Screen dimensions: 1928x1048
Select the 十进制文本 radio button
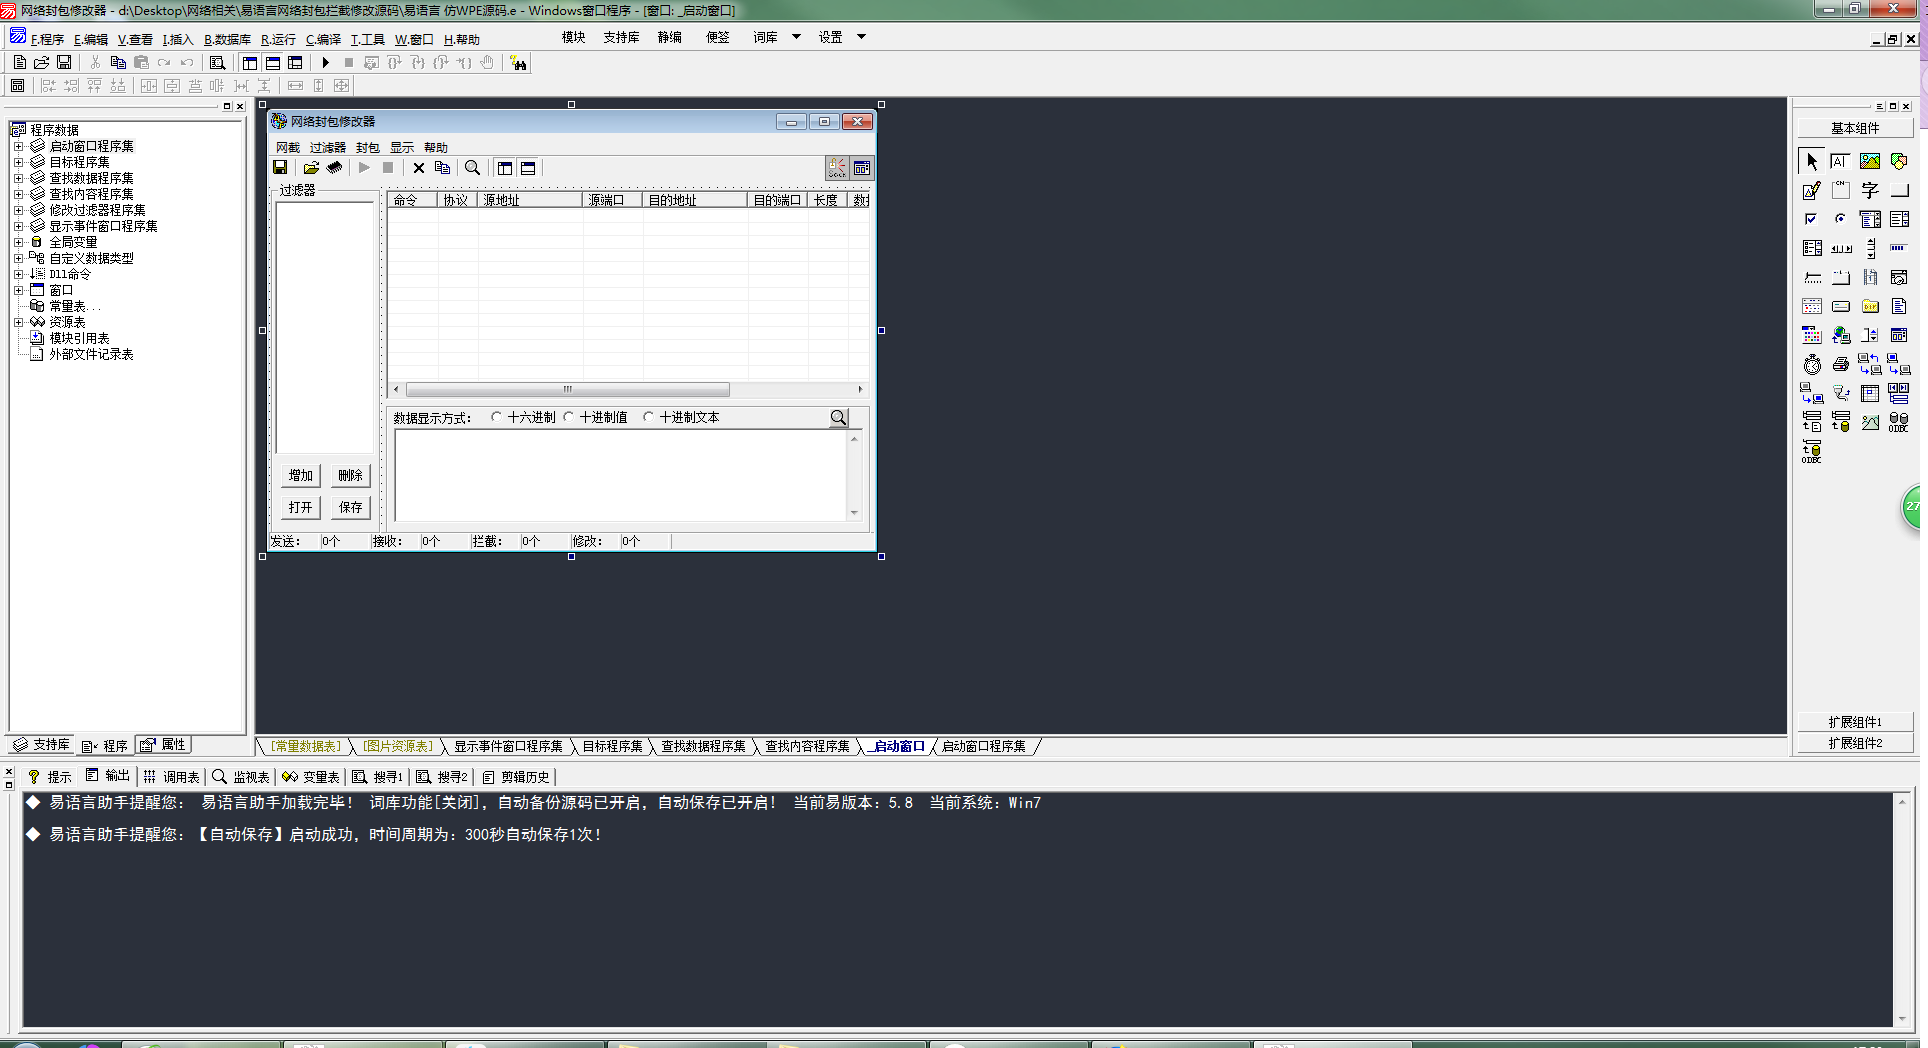click(648, 417)
